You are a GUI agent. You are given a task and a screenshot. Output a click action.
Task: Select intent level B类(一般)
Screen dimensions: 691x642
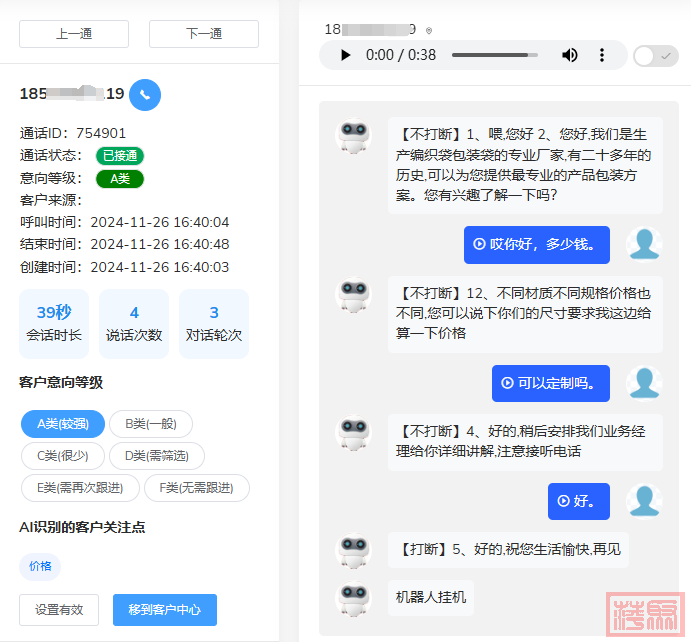151,424
